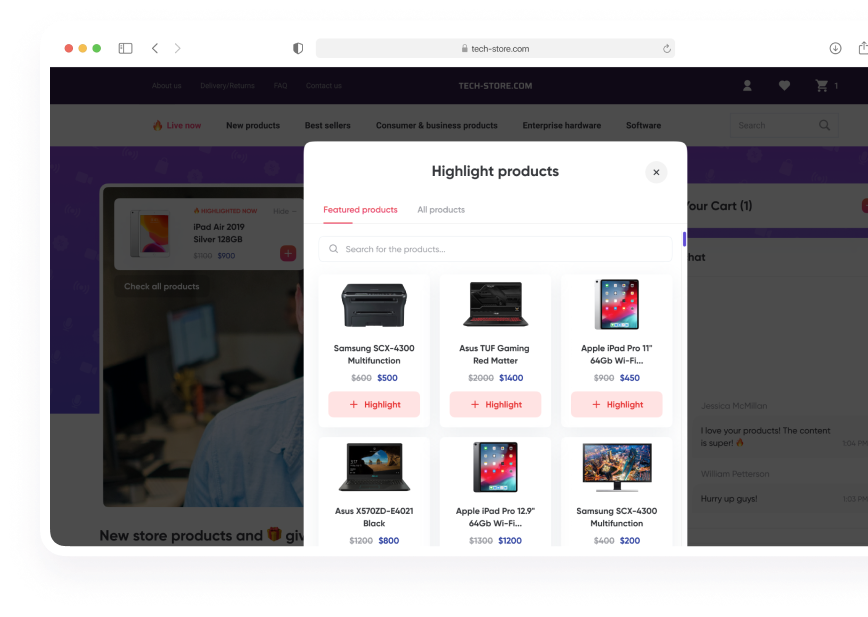The height and width of the screenshot is (617, 868).
Task: Reload the page via address bar icon
Action: (666, 49)
